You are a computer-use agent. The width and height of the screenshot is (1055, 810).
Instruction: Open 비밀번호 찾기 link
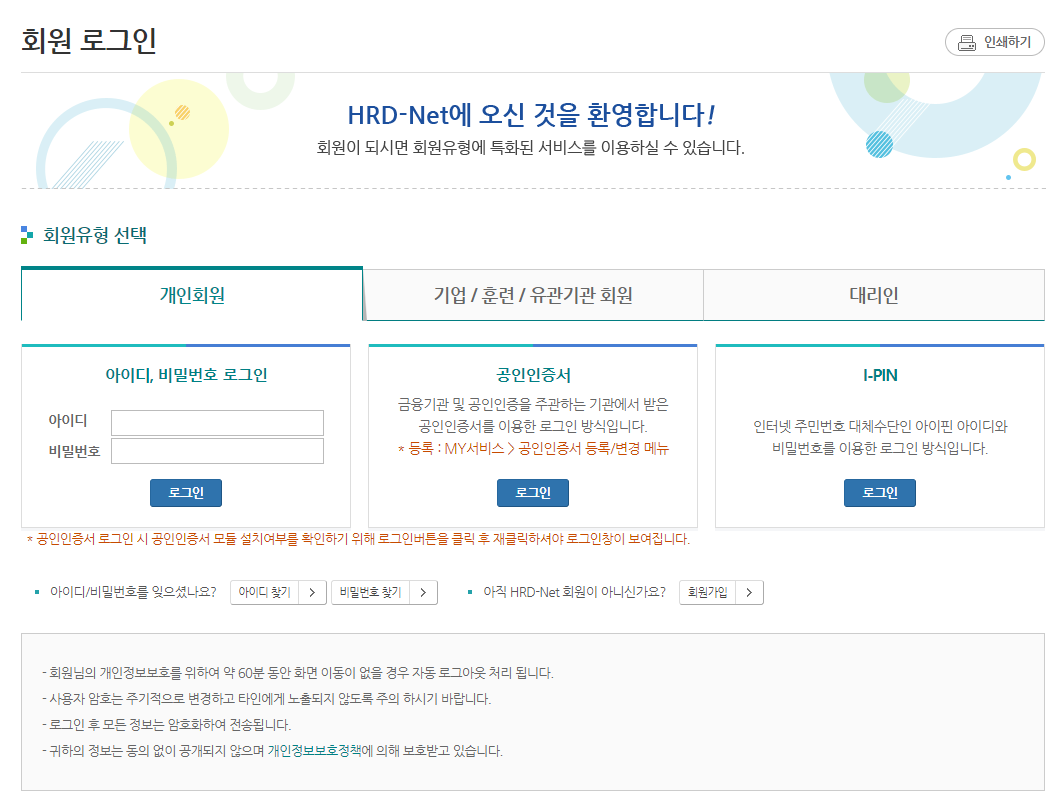(x=370, y=592)
